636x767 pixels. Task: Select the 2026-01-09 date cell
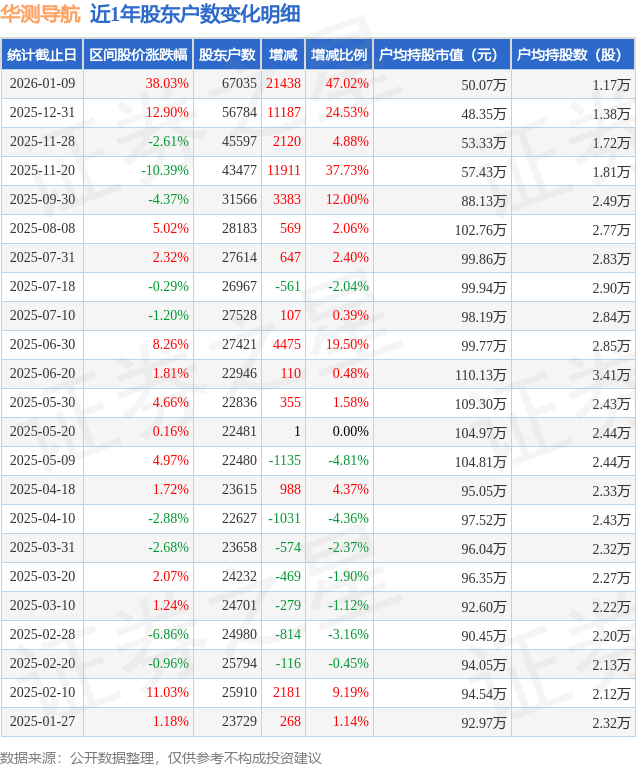42,84
